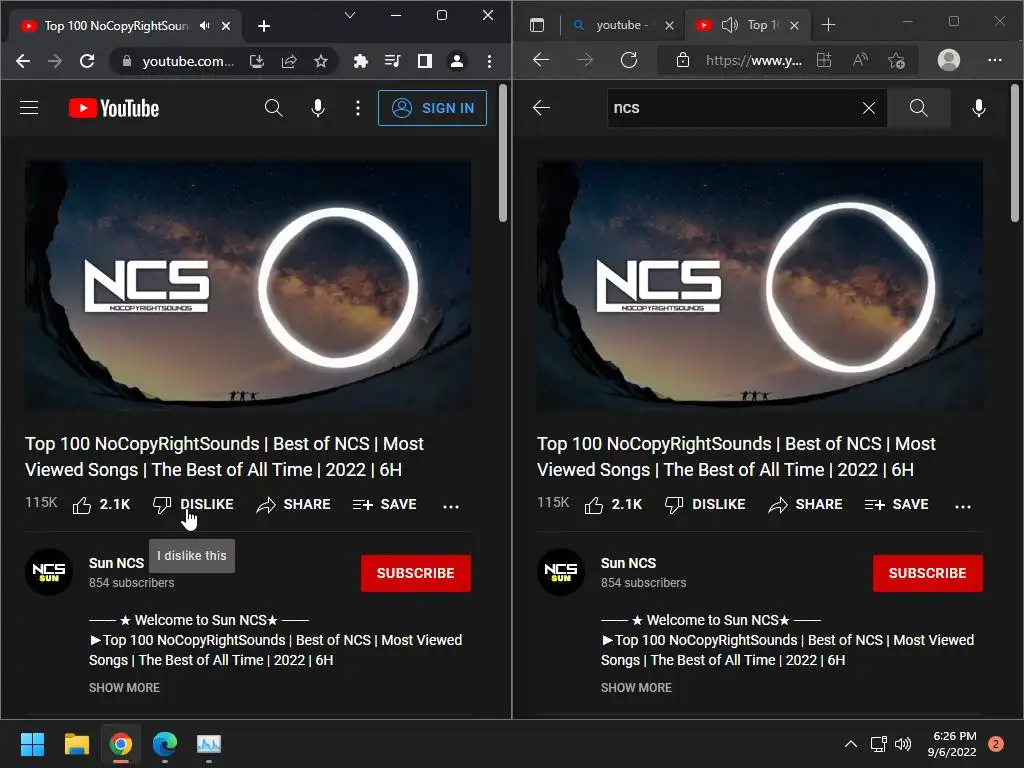The height and width of the screenshot is (768, 1024).
Task: Install app icon in Chrome address bar
Action: tap(257, 61)
